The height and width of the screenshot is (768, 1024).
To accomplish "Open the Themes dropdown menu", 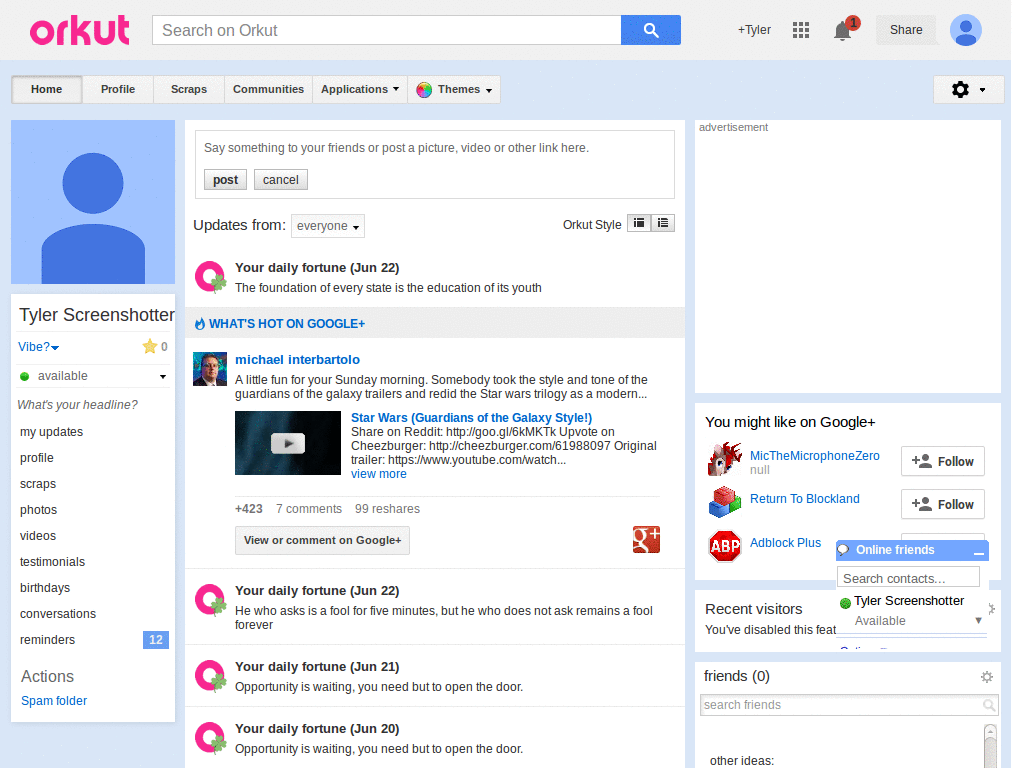I will (x=454, y=89).
